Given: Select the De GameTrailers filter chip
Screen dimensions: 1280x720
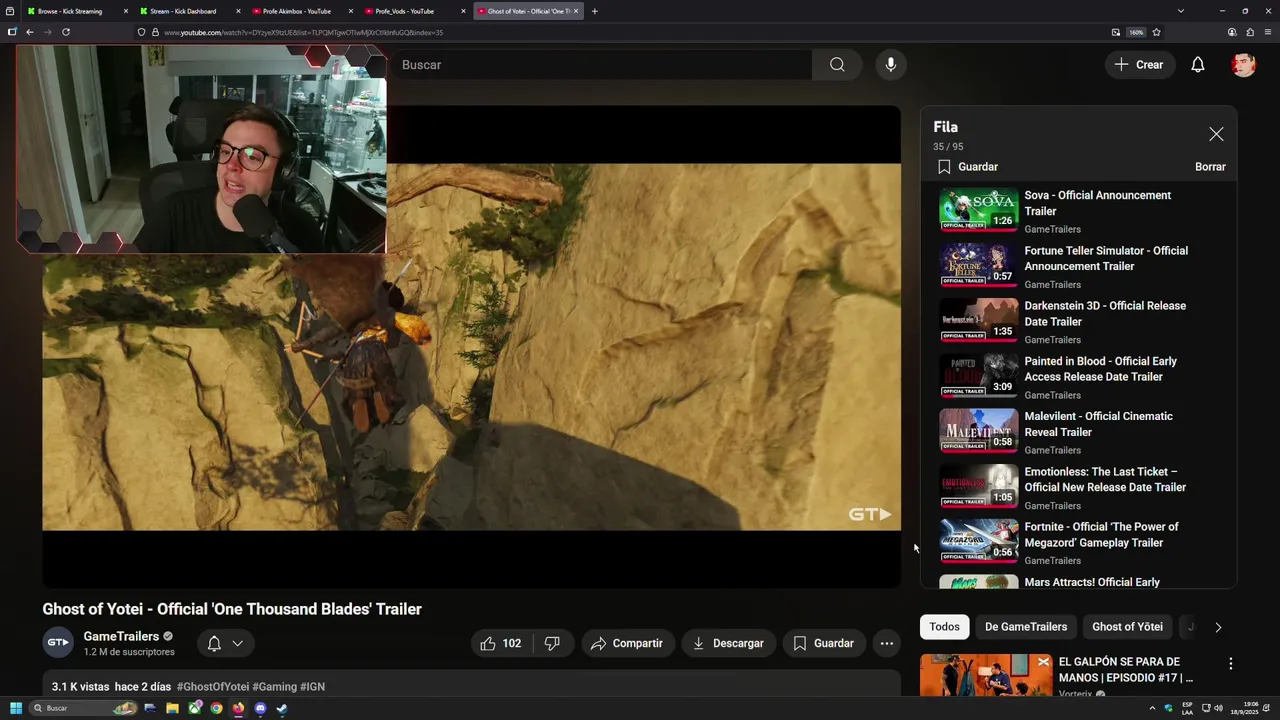Looking at the screenshot, I should [x=1026, y=627].
